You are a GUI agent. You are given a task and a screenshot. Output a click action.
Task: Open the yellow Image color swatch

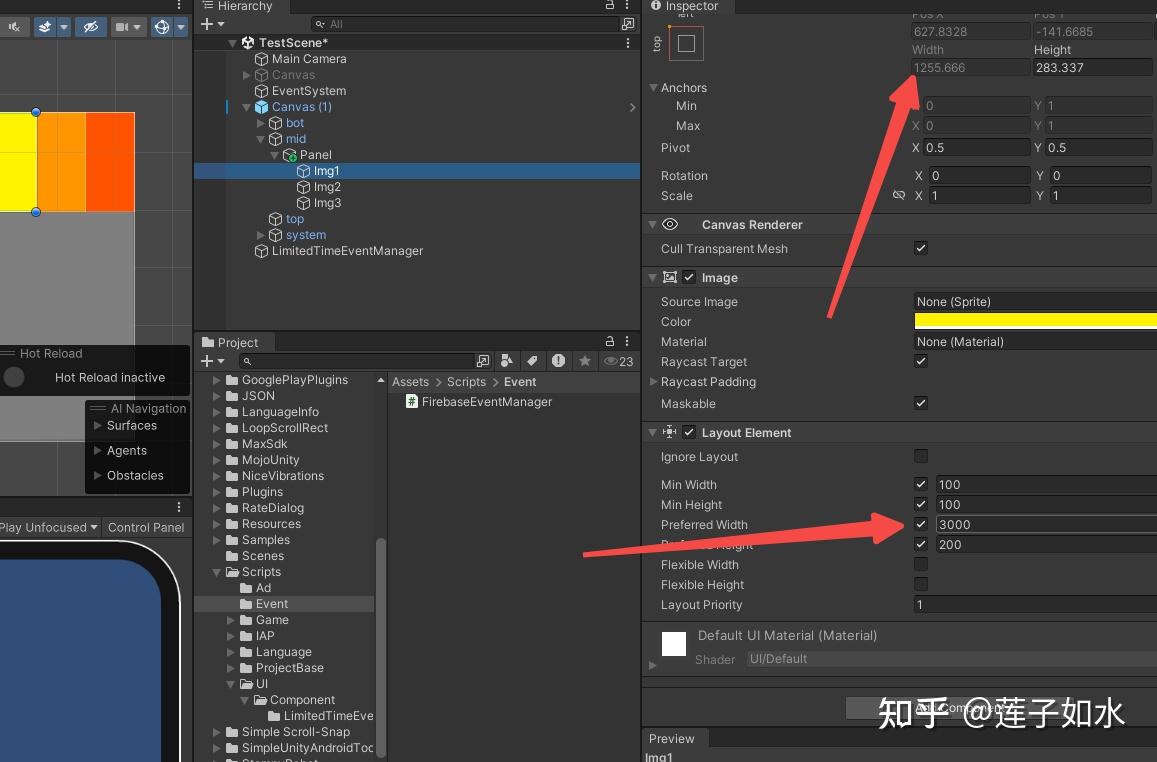(1035, 321)
